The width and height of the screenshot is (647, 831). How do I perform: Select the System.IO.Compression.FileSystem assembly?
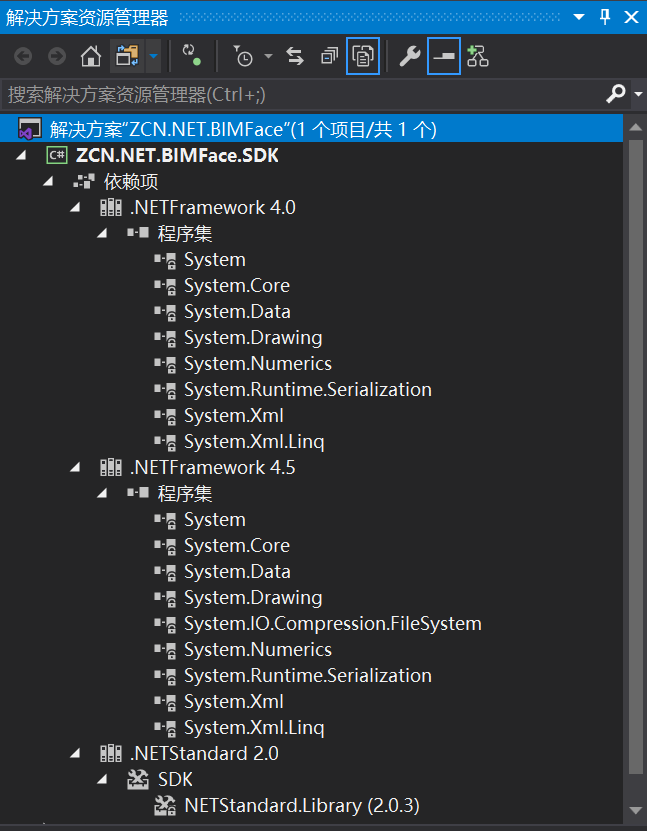(333, 623)
